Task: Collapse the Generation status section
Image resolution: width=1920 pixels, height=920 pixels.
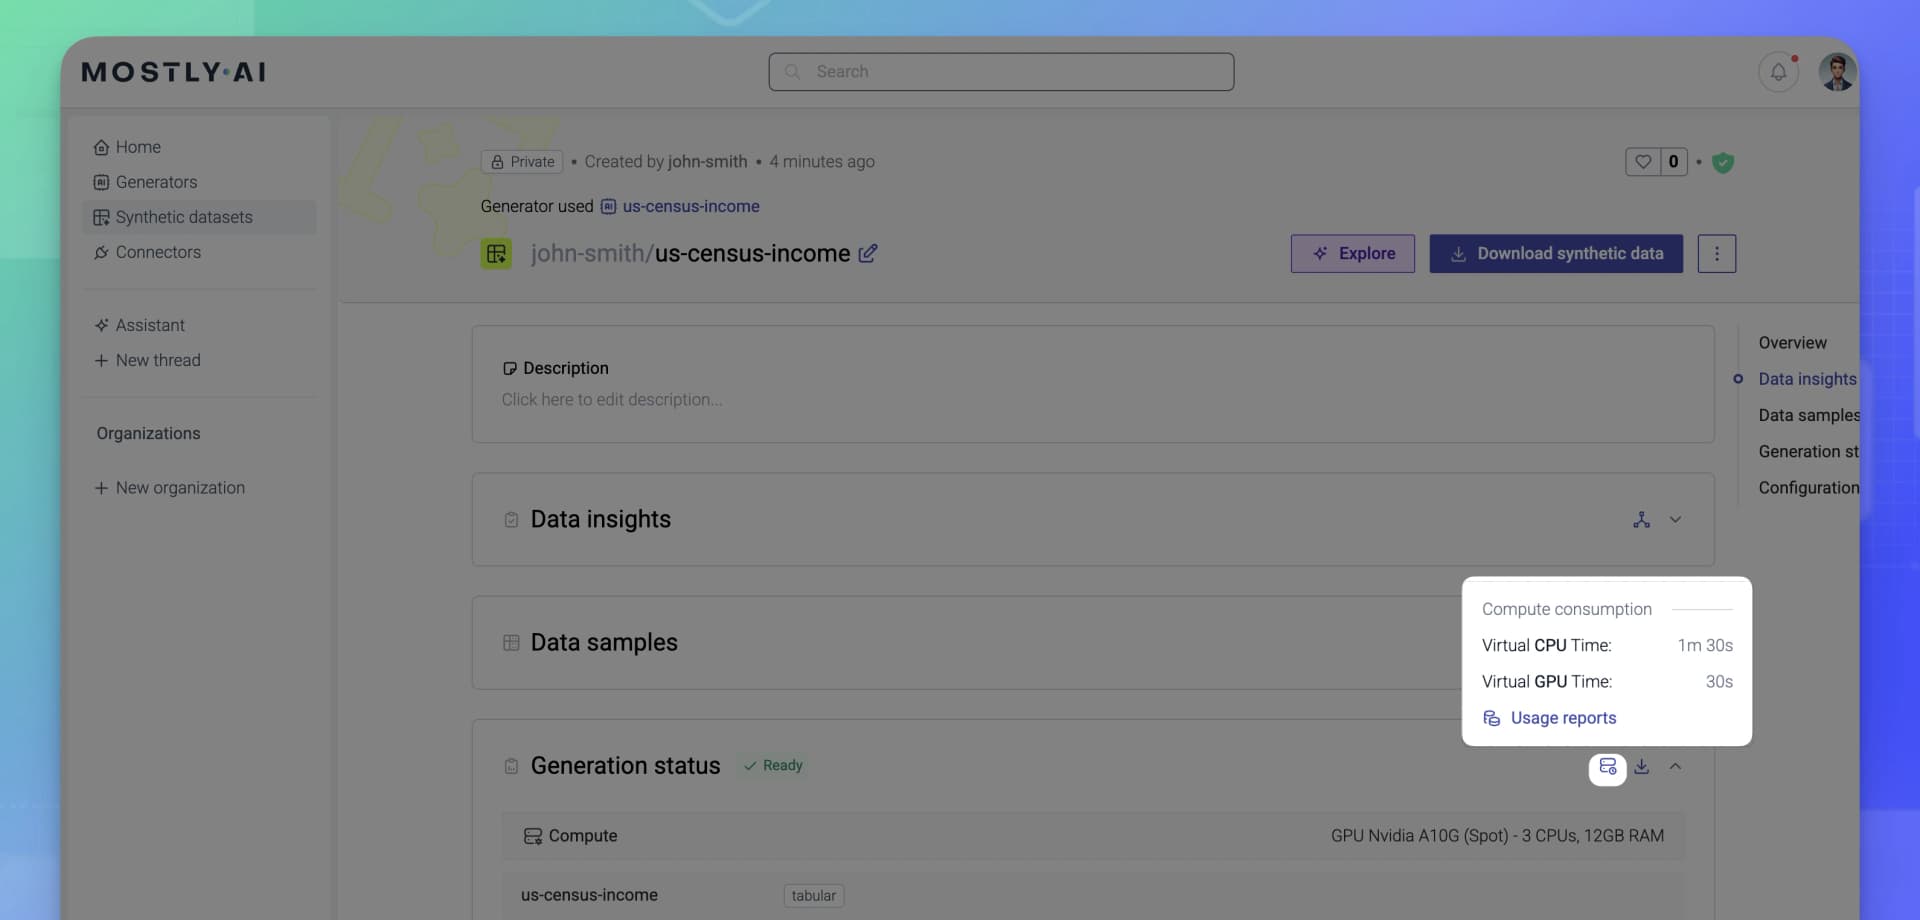Action: pyautogui.click(x=1675, y=767)
